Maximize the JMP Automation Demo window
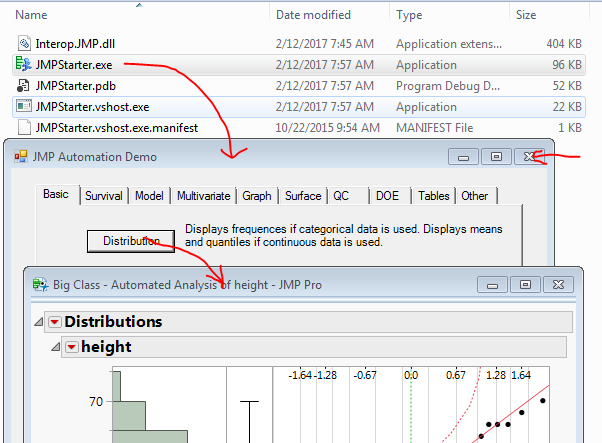This screenshot has width=602, height=443. [x=496, y=157]
